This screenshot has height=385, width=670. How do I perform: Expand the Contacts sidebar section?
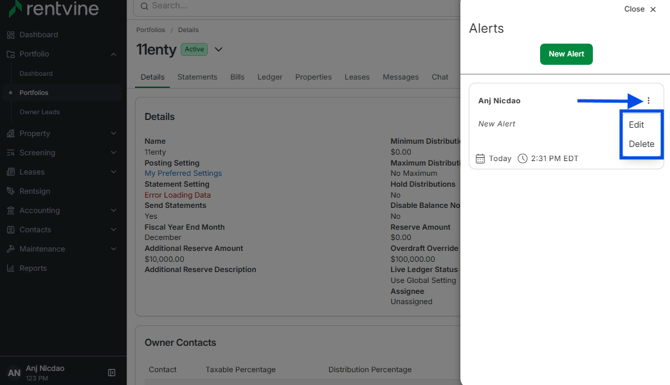(x=113, y=229)
